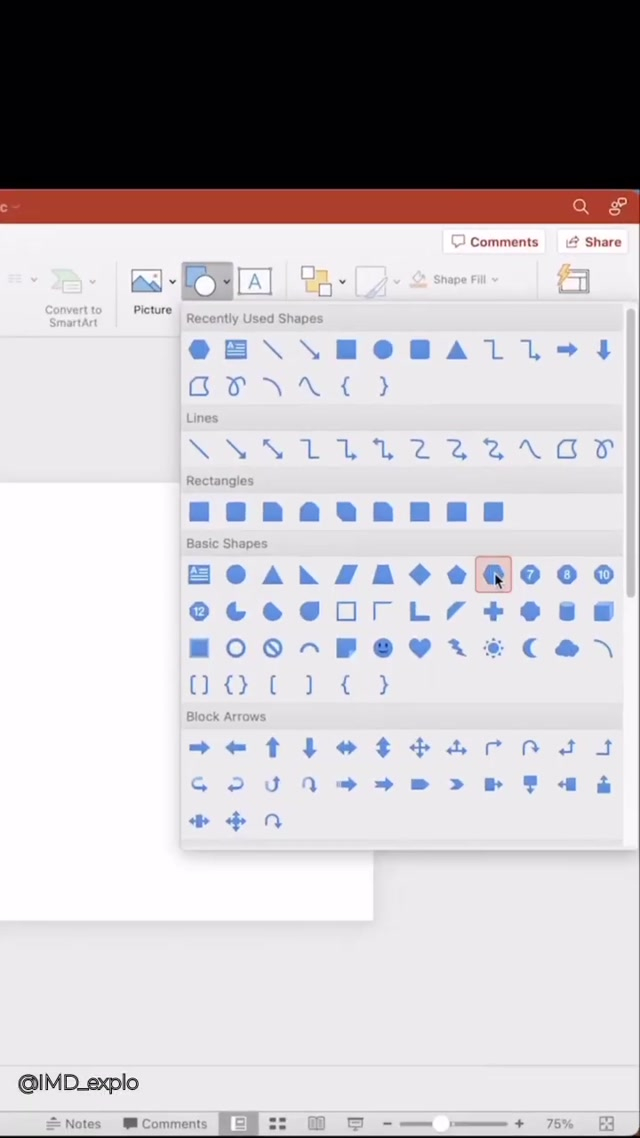This screenshot has width=640, height=1138.
Task: Open the Picture dropdown arrow
Action: click(x=172, y=282)
